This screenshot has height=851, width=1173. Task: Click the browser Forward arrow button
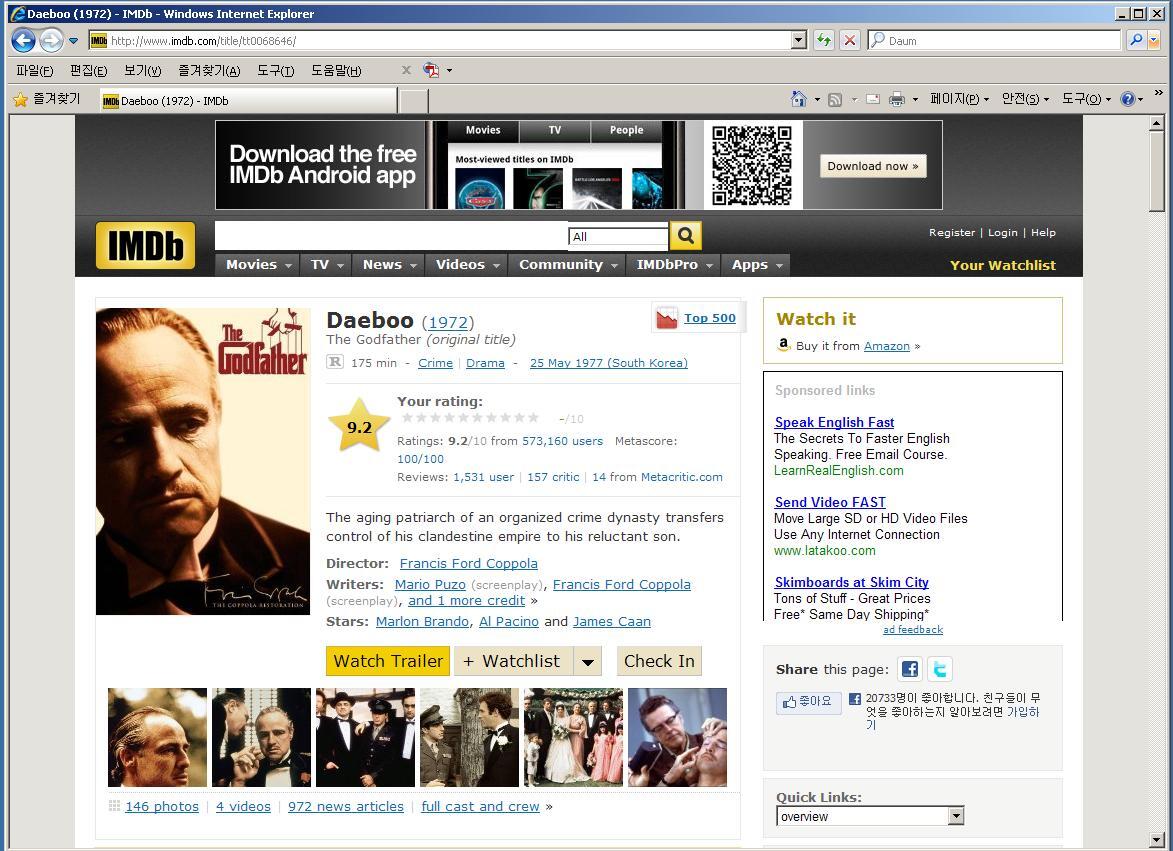(51, 40)
